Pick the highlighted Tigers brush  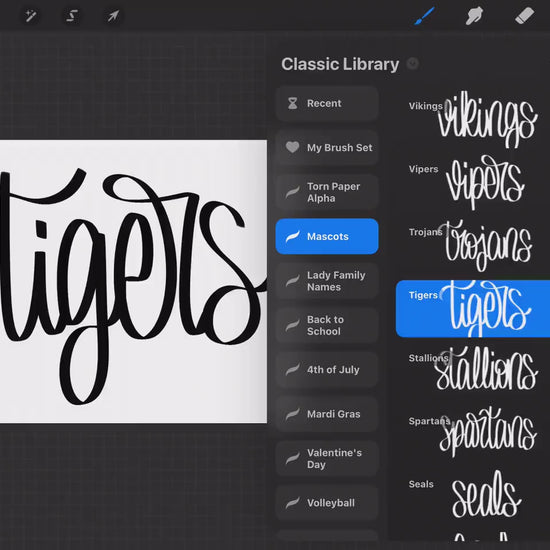click(x=473, y=309)
